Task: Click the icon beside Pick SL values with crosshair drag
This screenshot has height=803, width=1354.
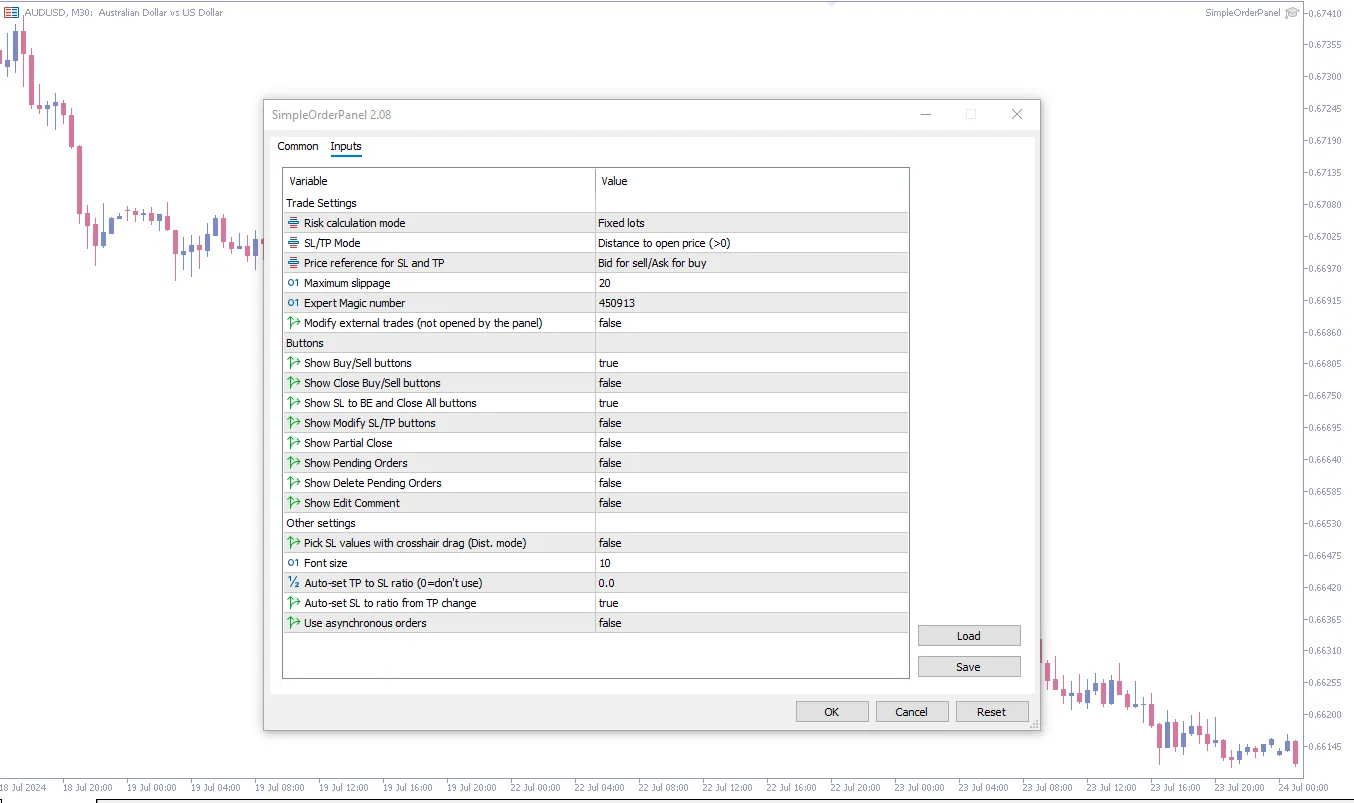Action: (293, 543)
